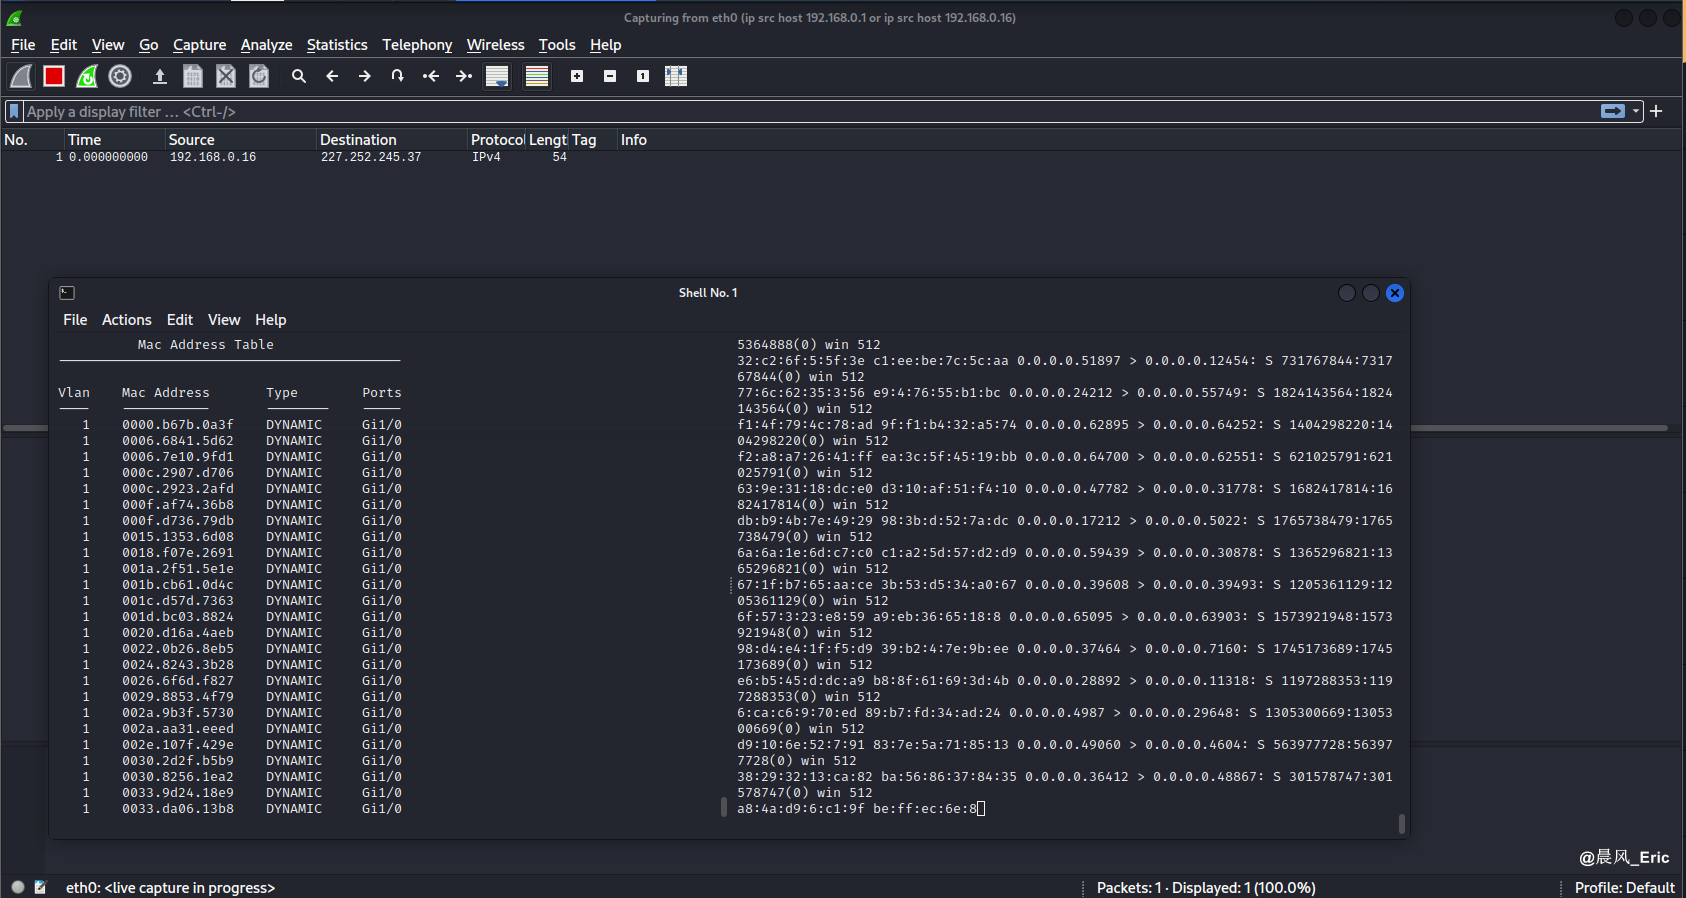The width and height of the screenshot is (1686, 898).
Task: Open the terminal View menu
Action: pyautogui.click(x=224, y=320)
